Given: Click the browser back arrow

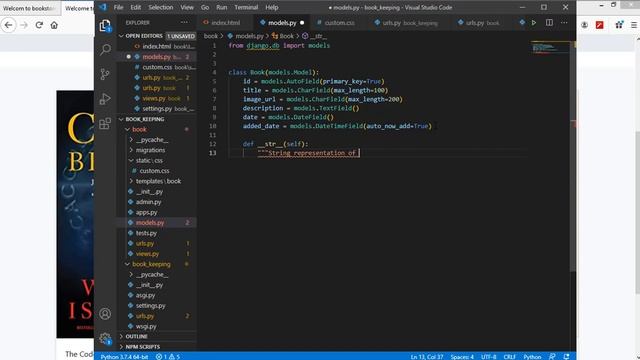Looking at the screenshot, I should [9, 25].
